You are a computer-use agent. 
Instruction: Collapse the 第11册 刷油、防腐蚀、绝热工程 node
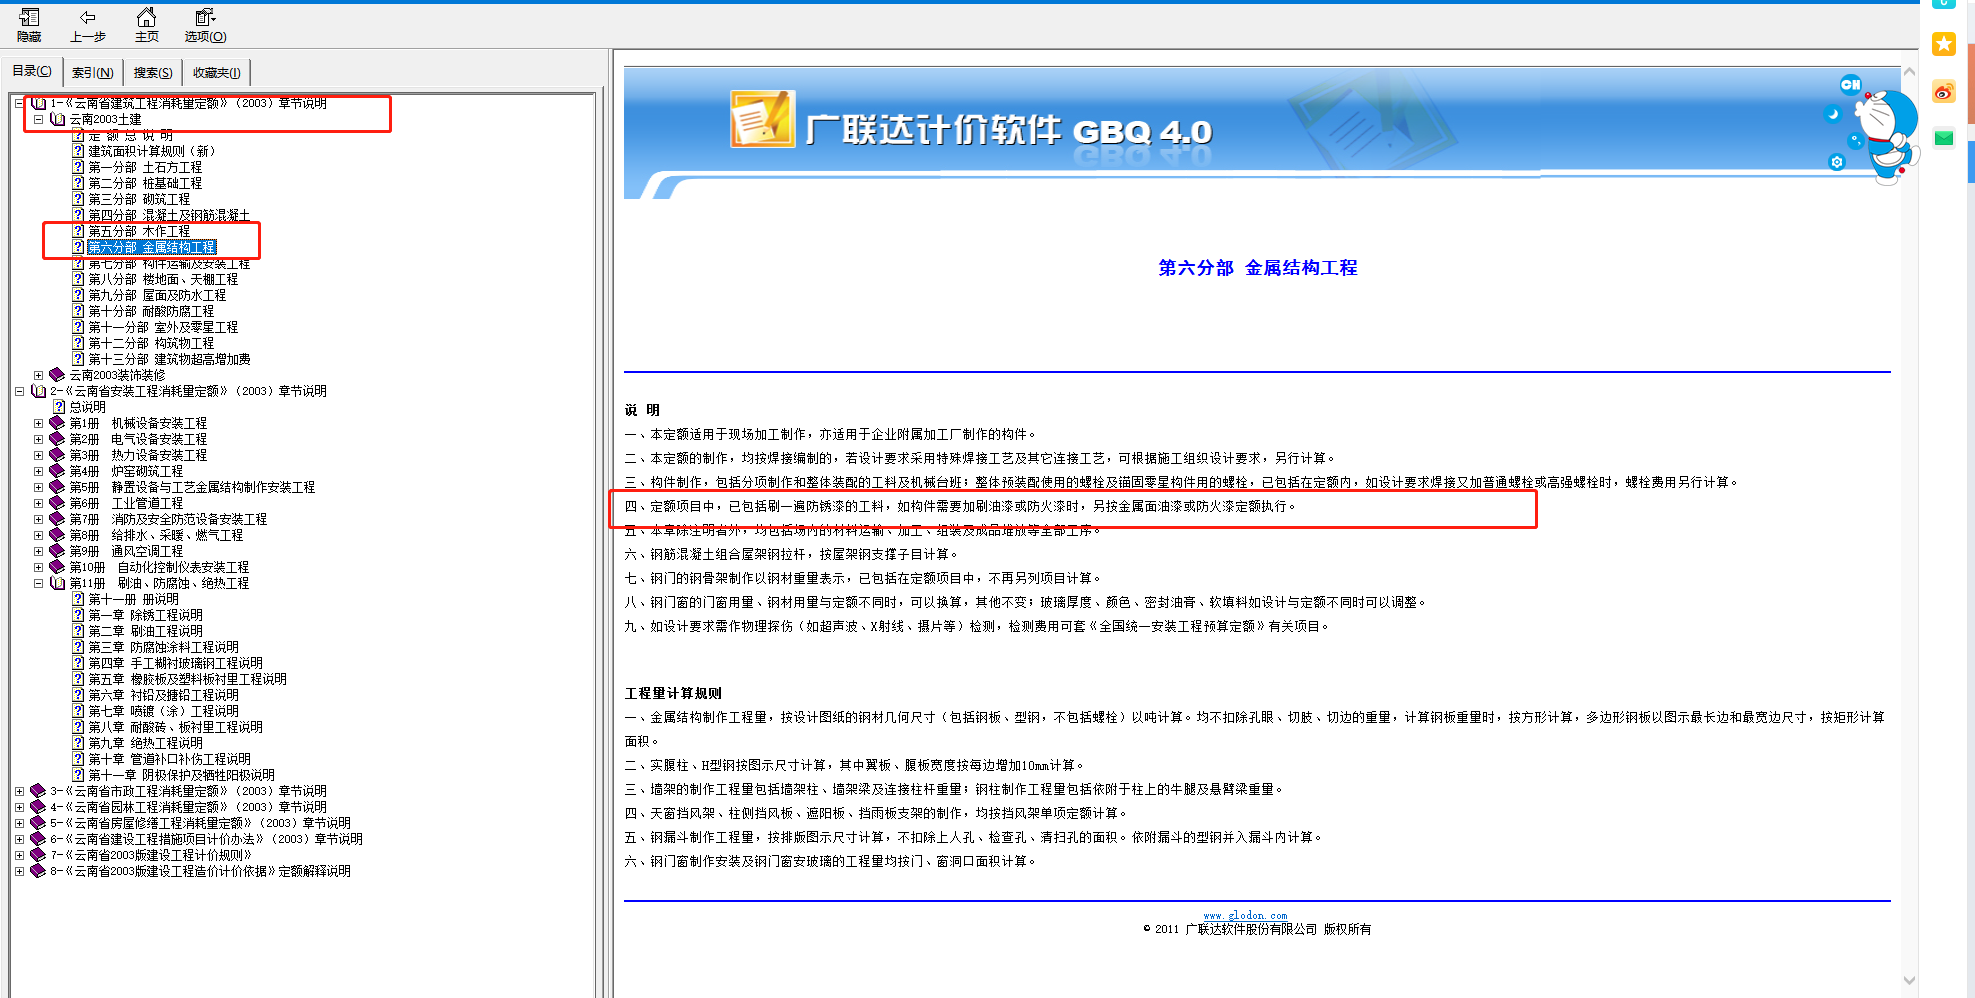(39, 583)
